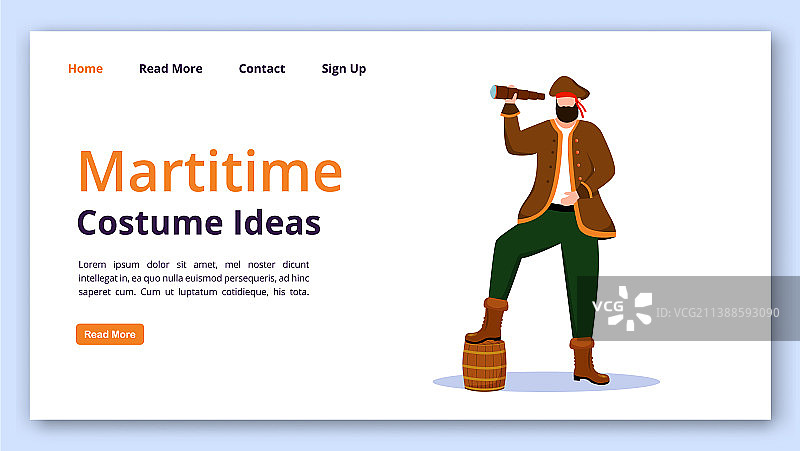Click the Lorem ipsum paragraph text

click(193, 278)
